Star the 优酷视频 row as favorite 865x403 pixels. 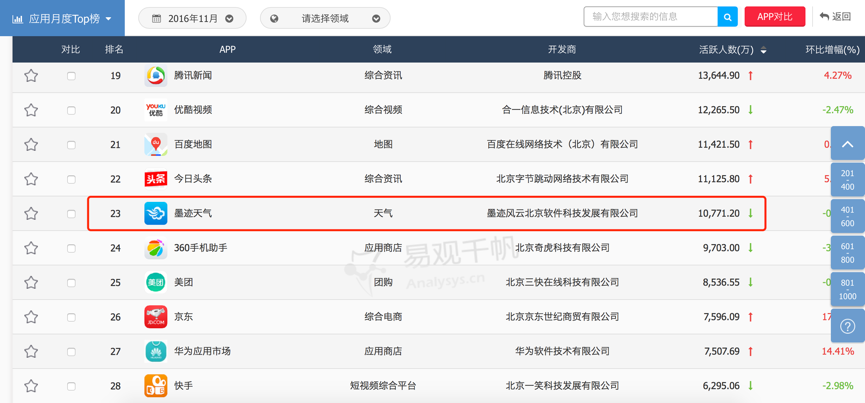tap(31, 110)
